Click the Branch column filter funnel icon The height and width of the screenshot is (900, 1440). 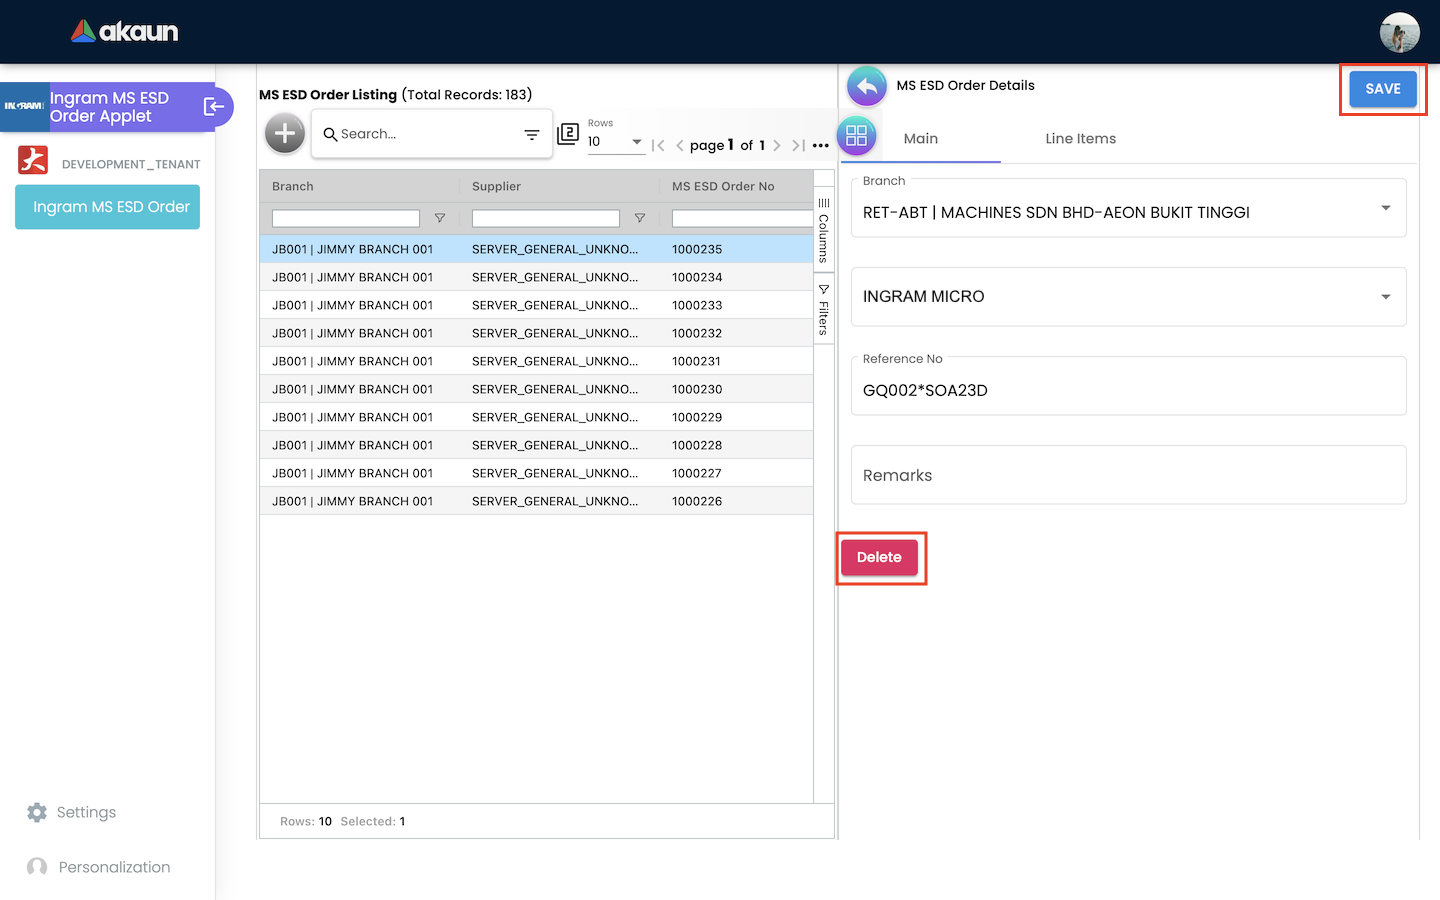[440, 218]
